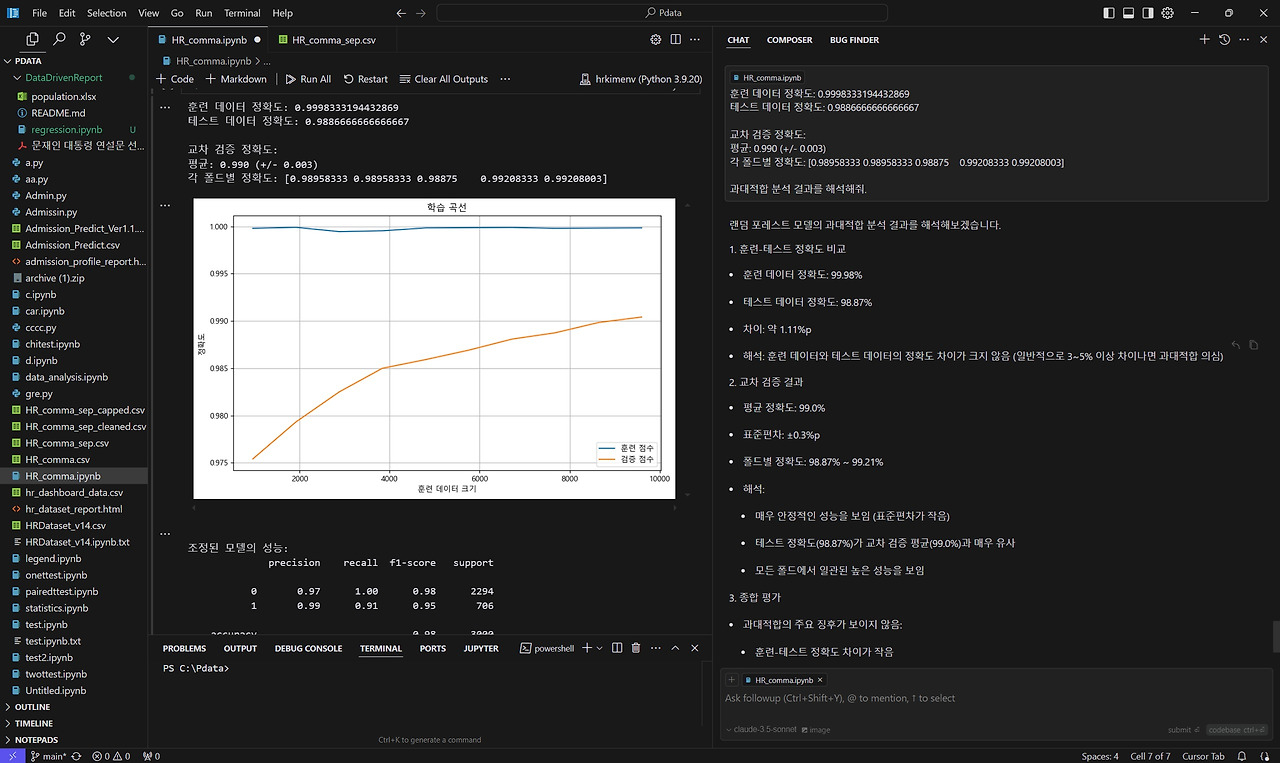Open notifications bell in status bar

tap(1244, 756)
